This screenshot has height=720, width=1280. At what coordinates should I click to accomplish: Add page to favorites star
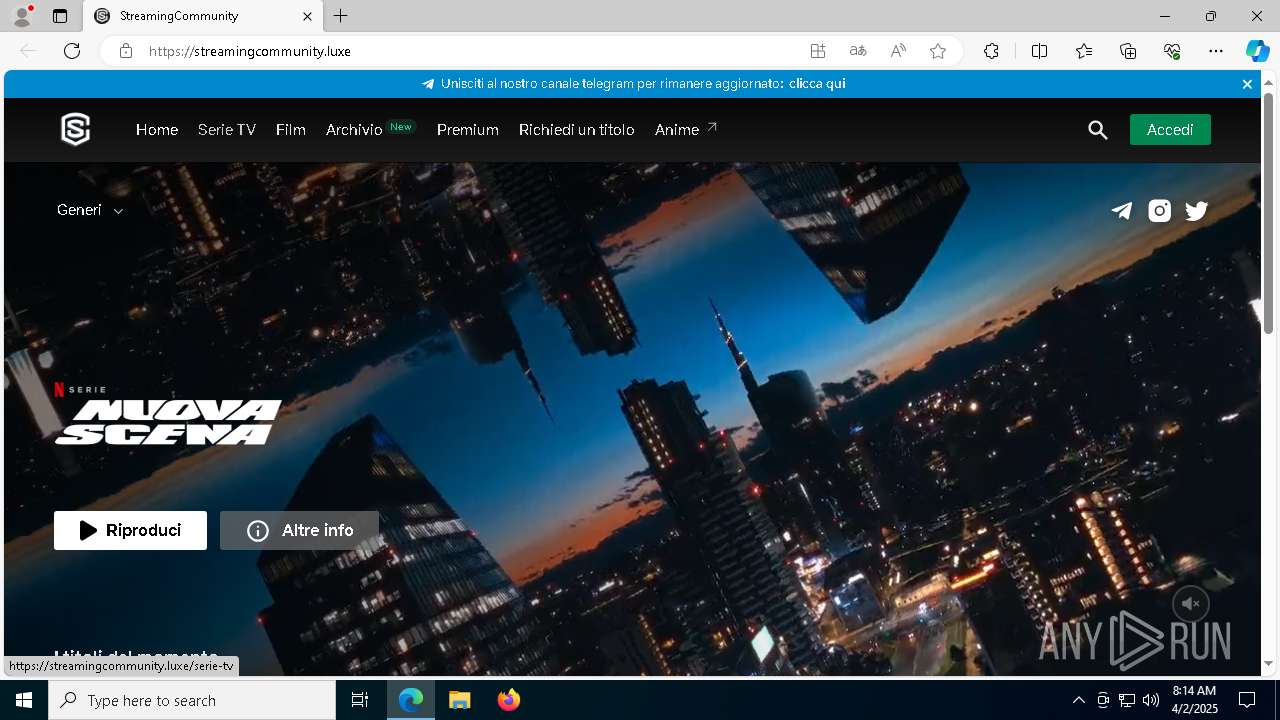click(x=938, y=51)
